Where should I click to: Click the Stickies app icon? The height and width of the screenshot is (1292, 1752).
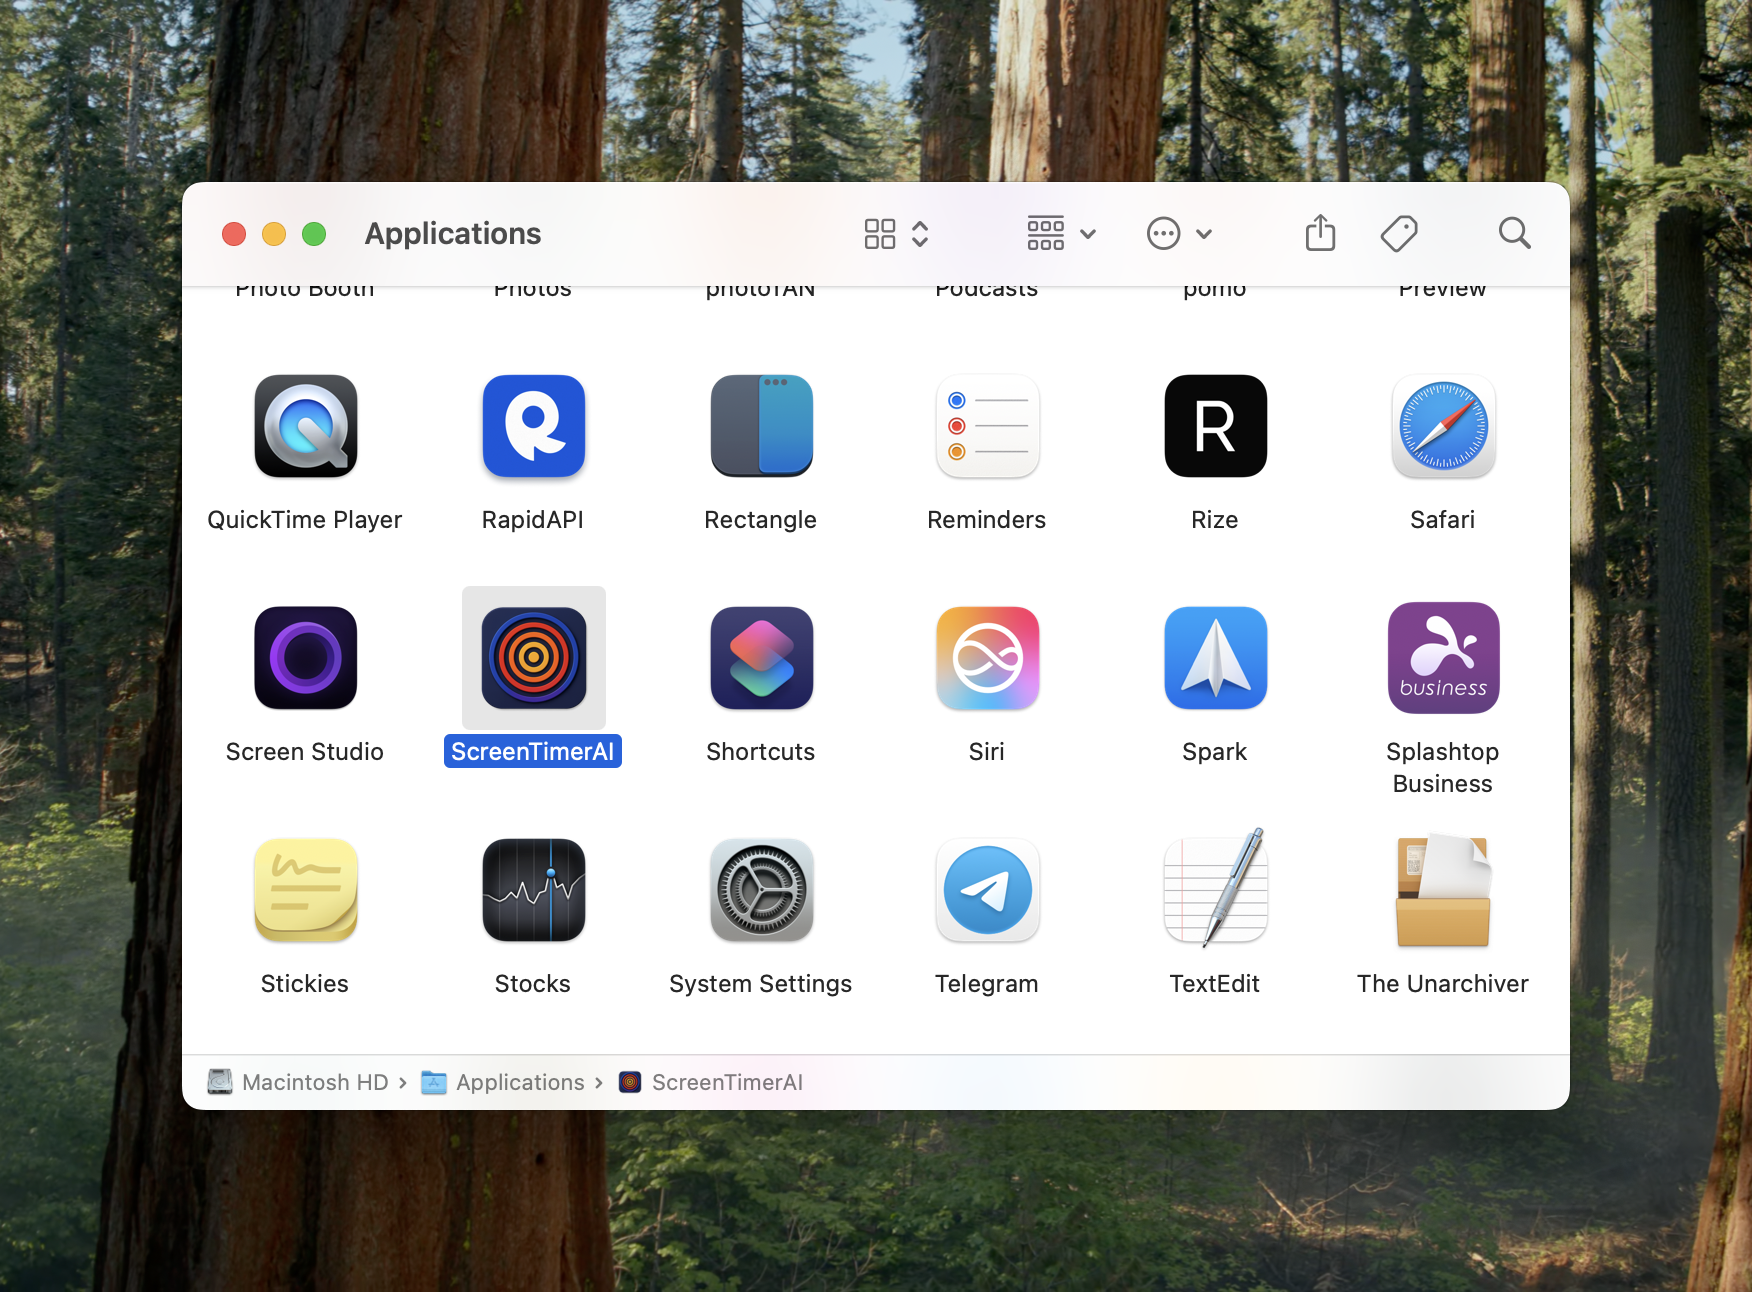click(x=305, y=890)
